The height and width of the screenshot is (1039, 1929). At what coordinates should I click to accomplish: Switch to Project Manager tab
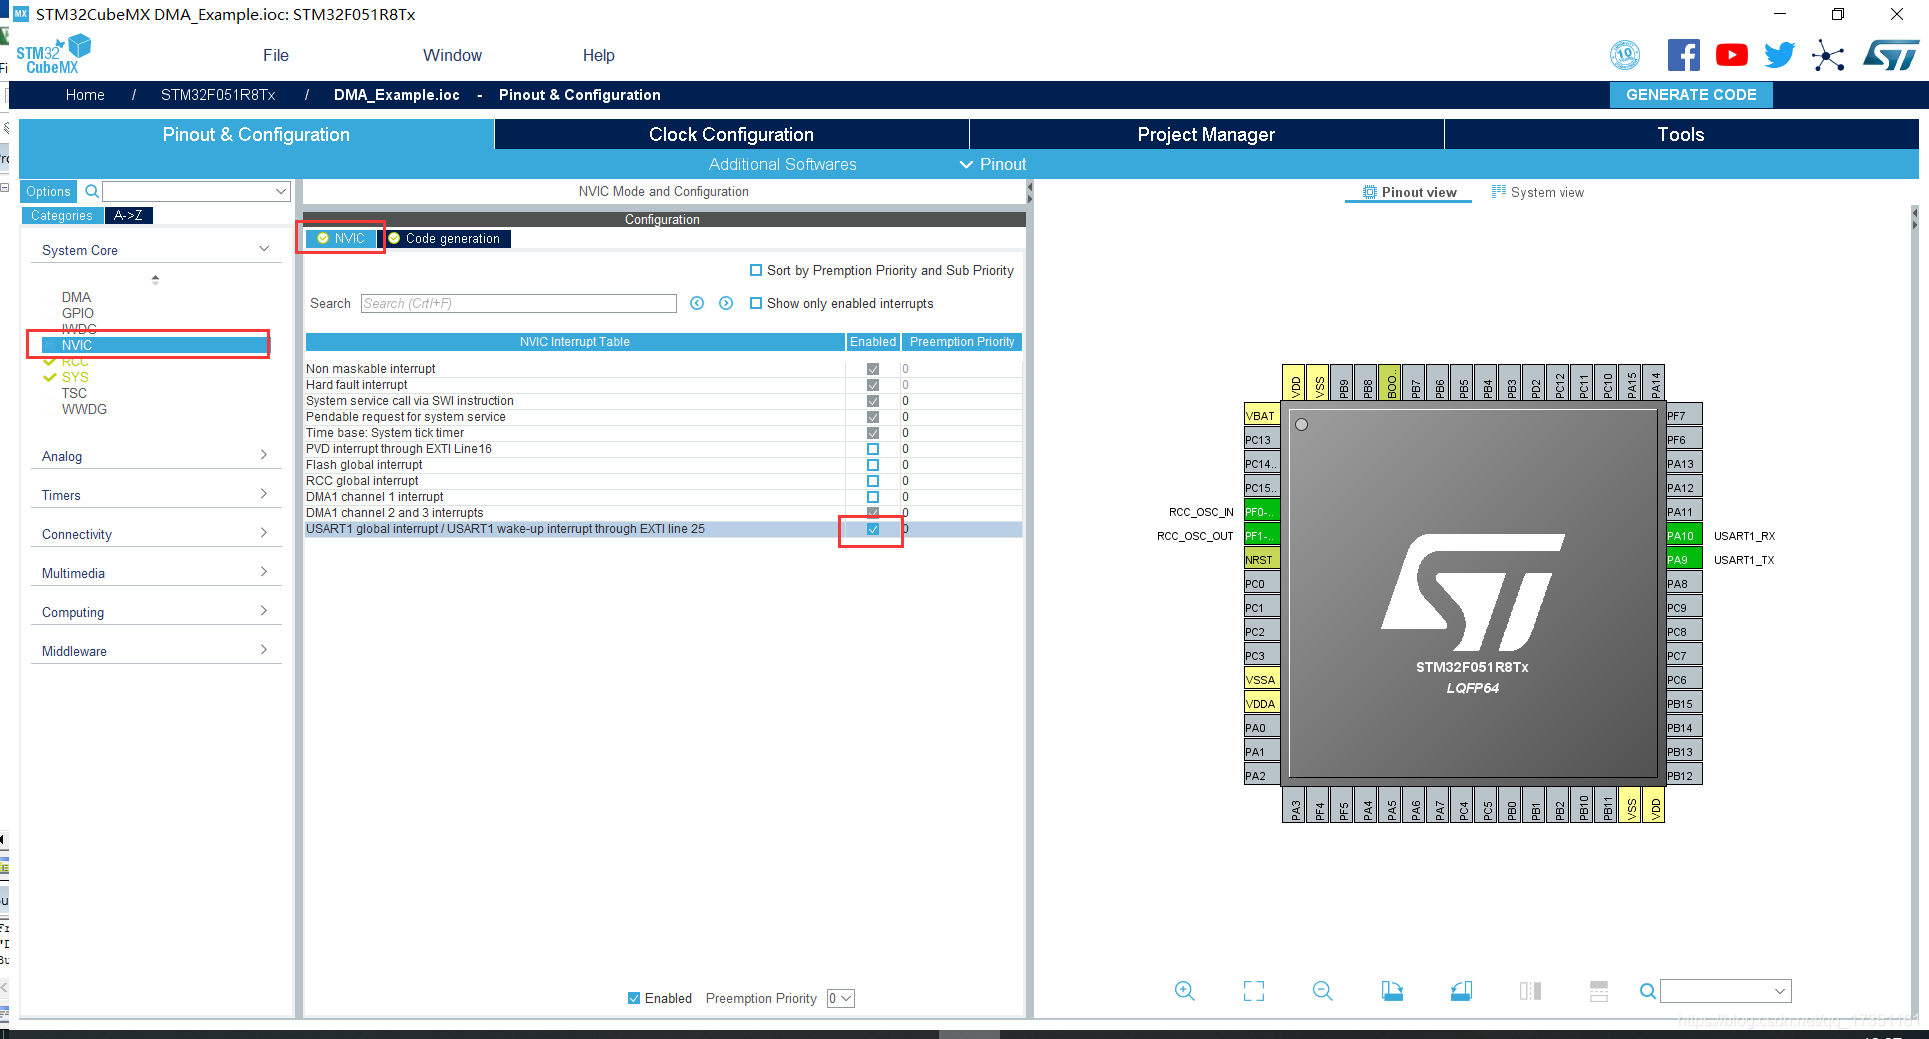[x=1206, y=134]
